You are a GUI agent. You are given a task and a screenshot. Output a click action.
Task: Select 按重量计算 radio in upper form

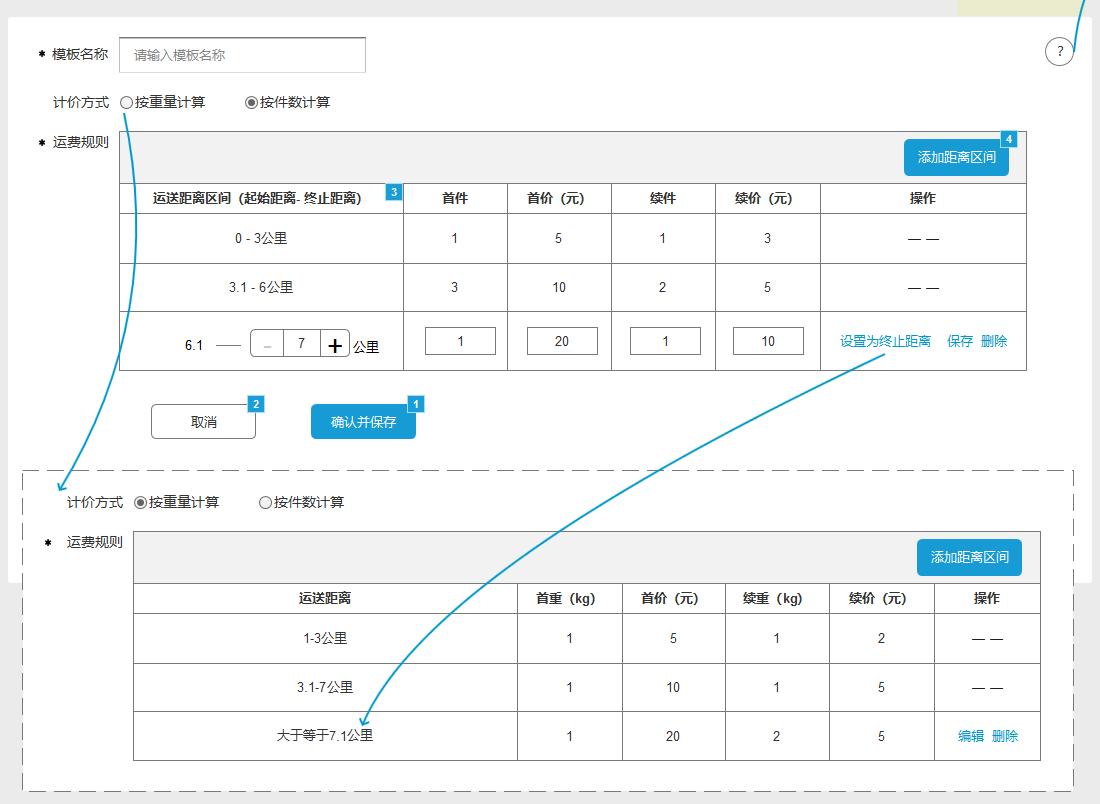[x=126, y=102]
